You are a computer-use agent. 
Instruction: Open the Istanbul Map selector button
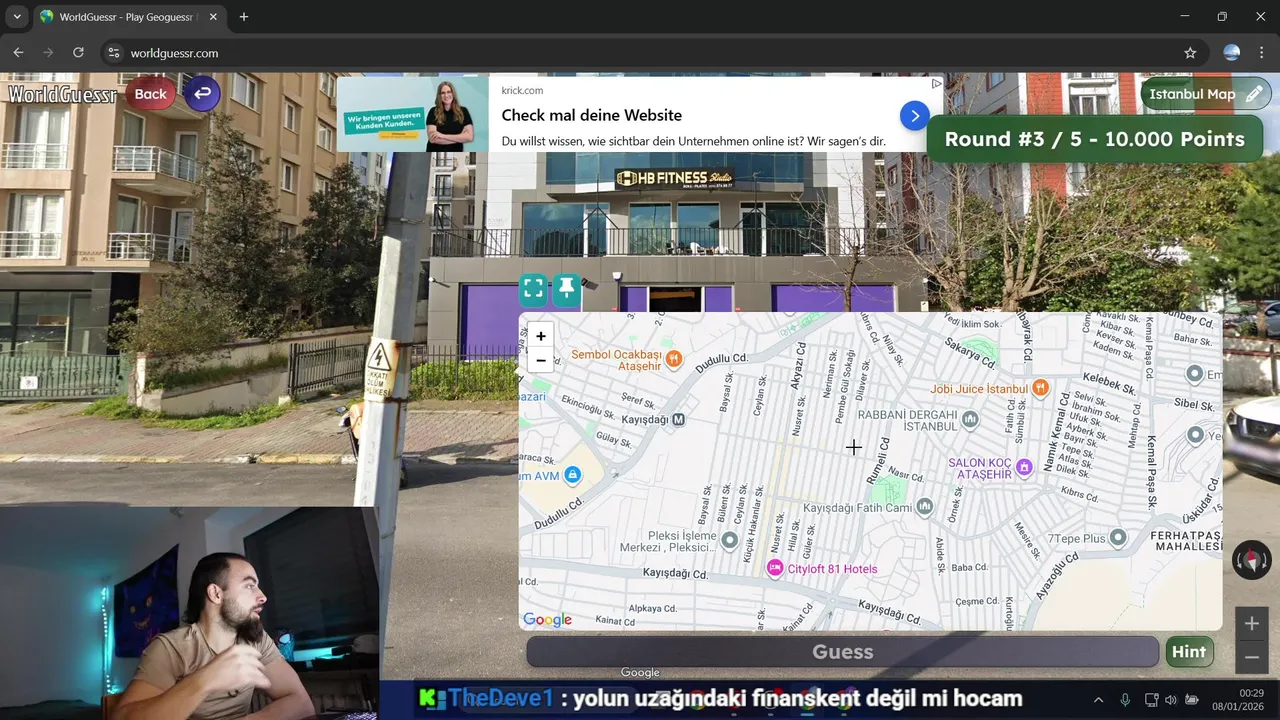tap(1206, 94)
